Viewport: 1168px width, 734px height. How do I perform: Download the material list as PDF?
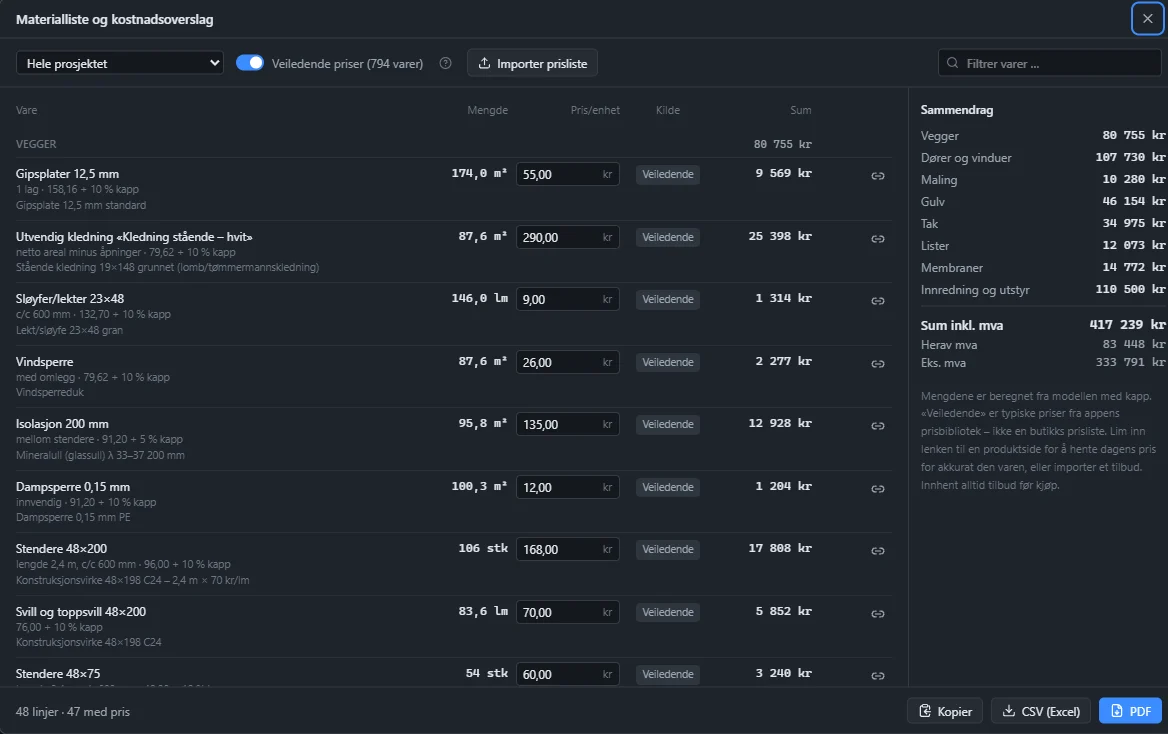pos(1130,711)
